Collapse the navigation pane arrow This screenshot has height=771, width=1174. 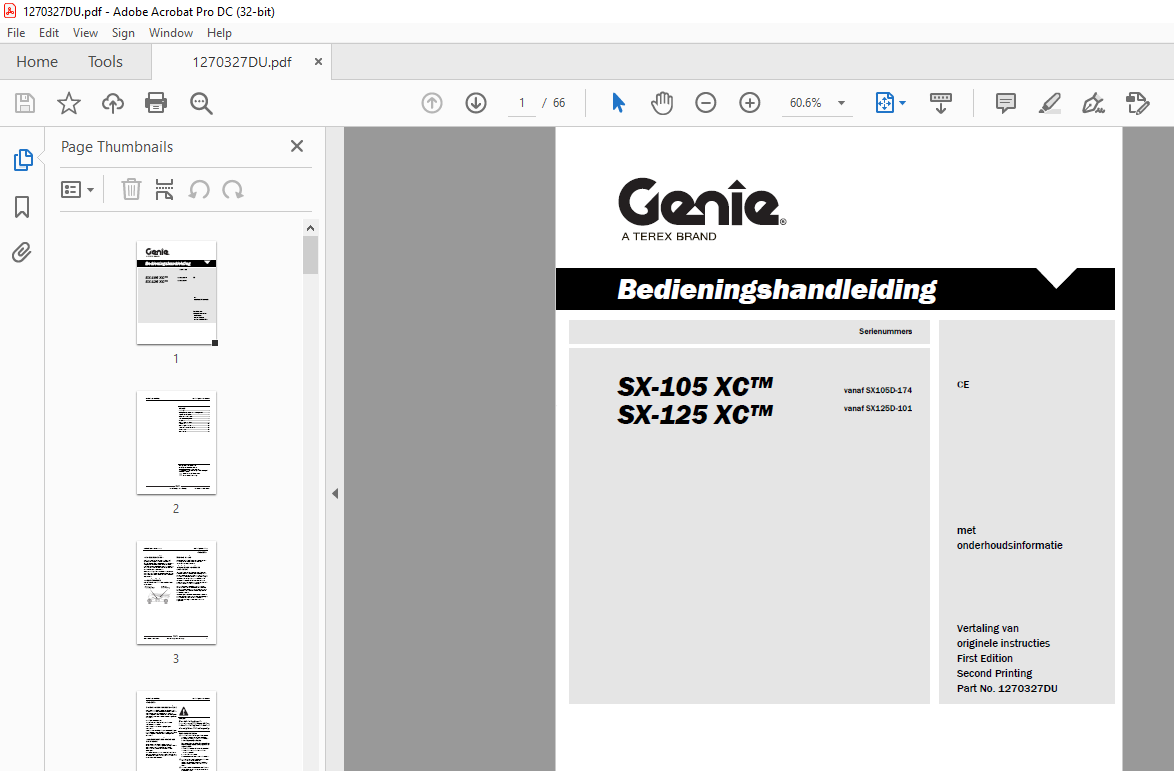tap(335, 493)
